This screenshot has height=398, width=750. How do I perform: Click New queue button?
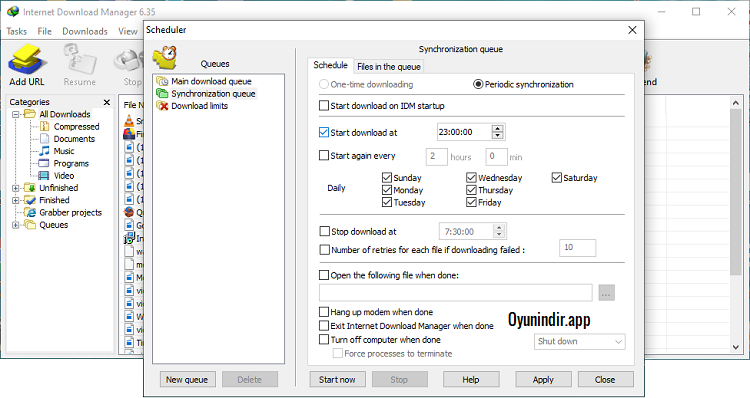click(187, 379)
